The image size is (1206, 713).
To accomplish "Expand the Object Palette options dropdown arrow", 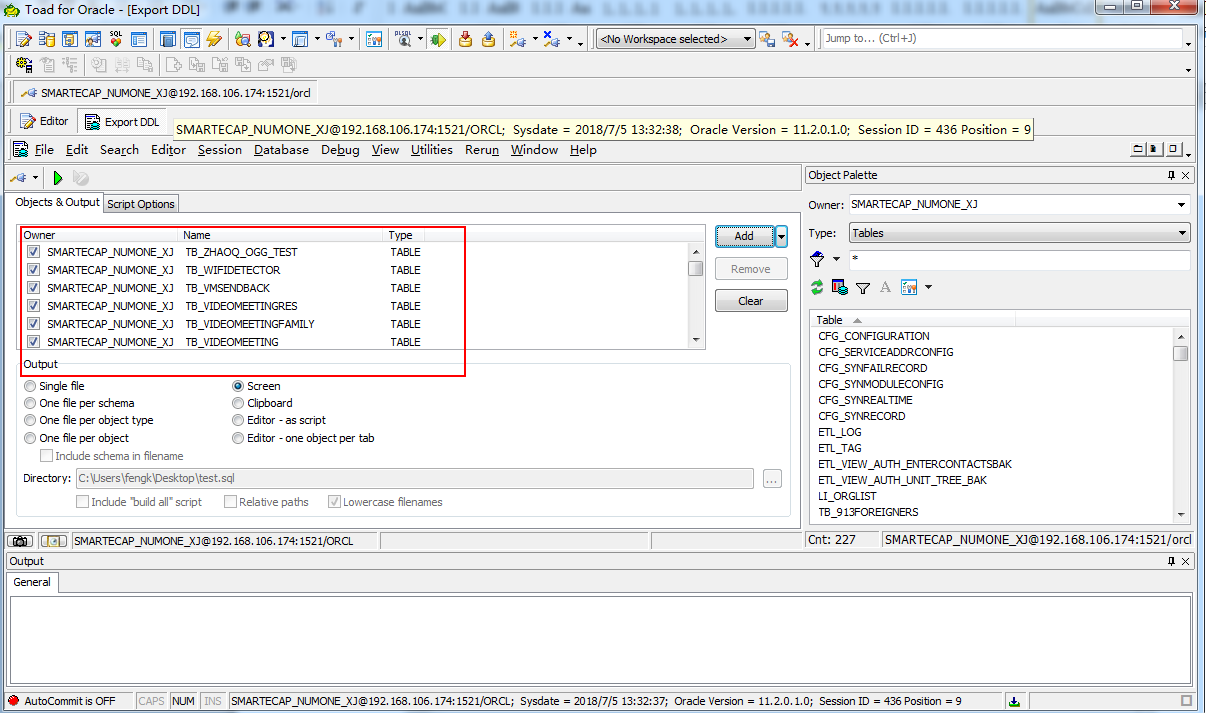I will pos(929,287).
